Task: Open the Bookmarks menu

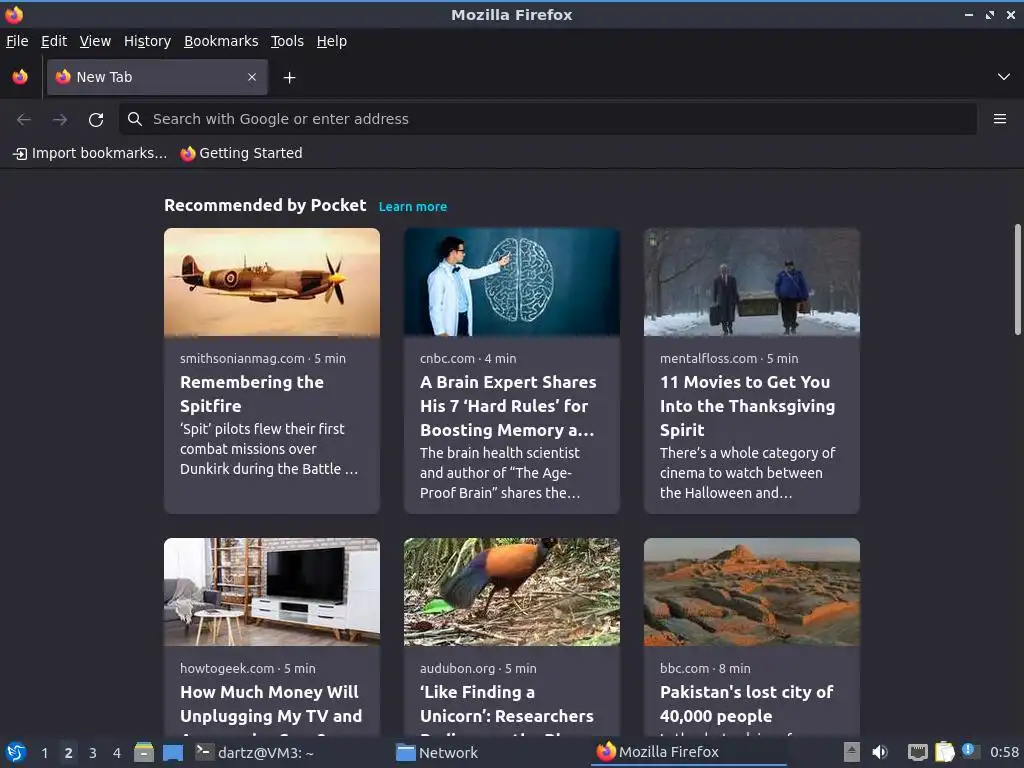Action: [x=221, y=41]
